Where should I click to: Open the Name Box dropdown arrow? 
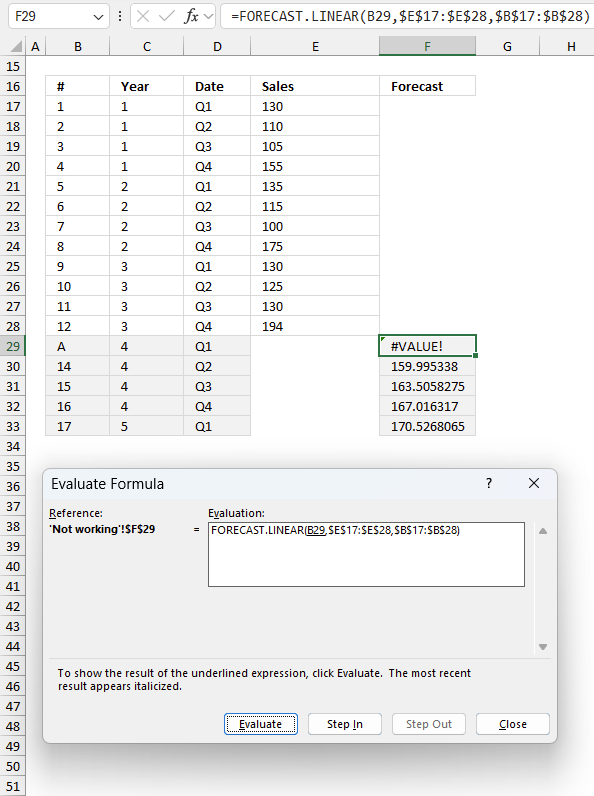(x=98, y=17)
